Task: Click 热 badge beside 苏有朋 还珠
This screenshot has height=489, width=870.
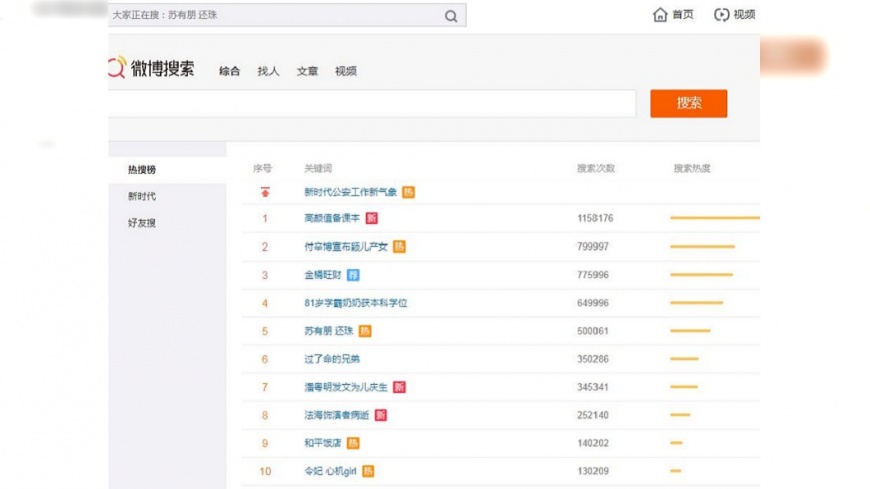Action: 365,331
